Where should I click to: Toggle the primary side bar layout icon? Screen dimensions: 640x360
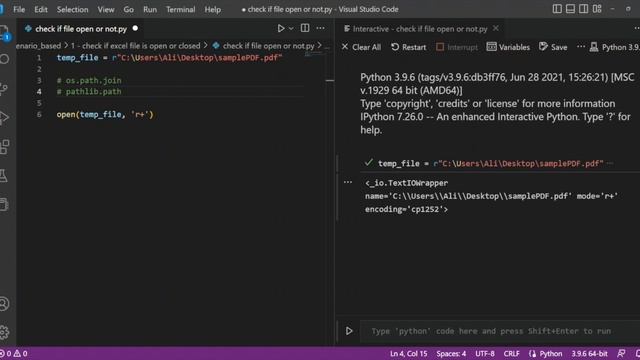(557, 9)
